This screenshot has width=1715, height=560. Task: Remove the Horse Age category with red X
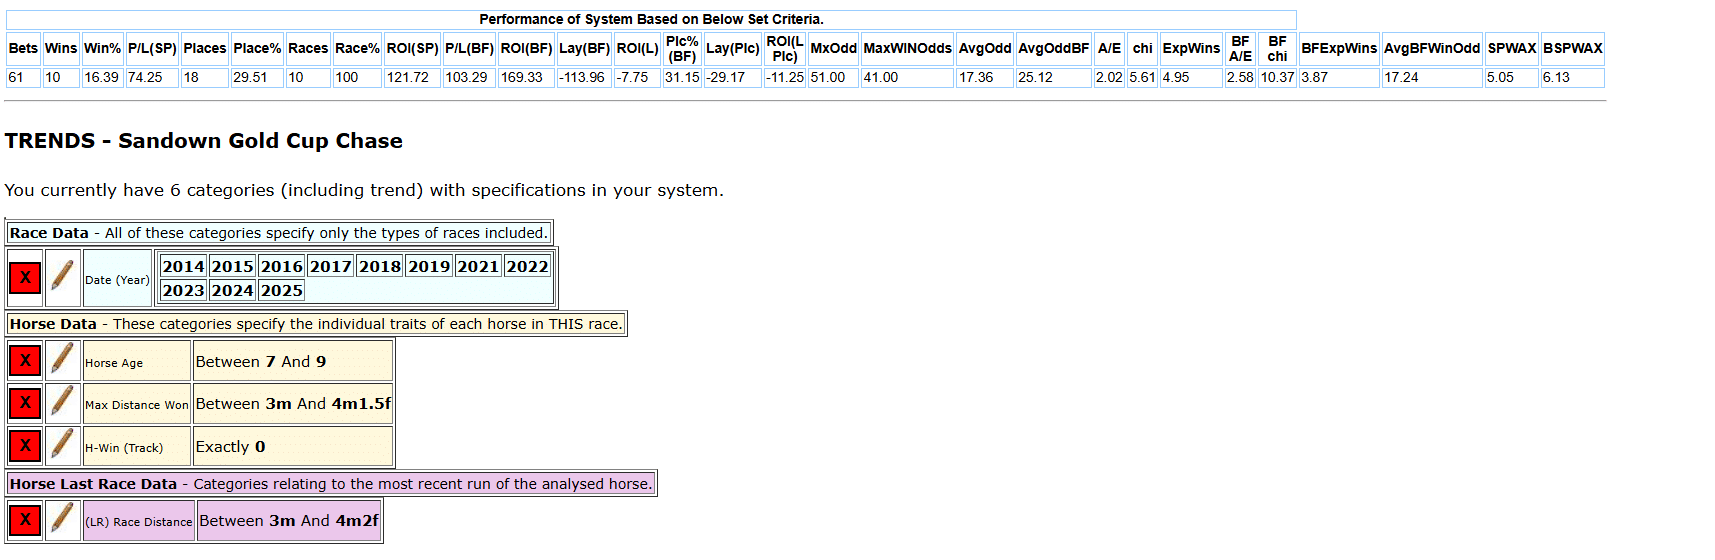[25, 360]
